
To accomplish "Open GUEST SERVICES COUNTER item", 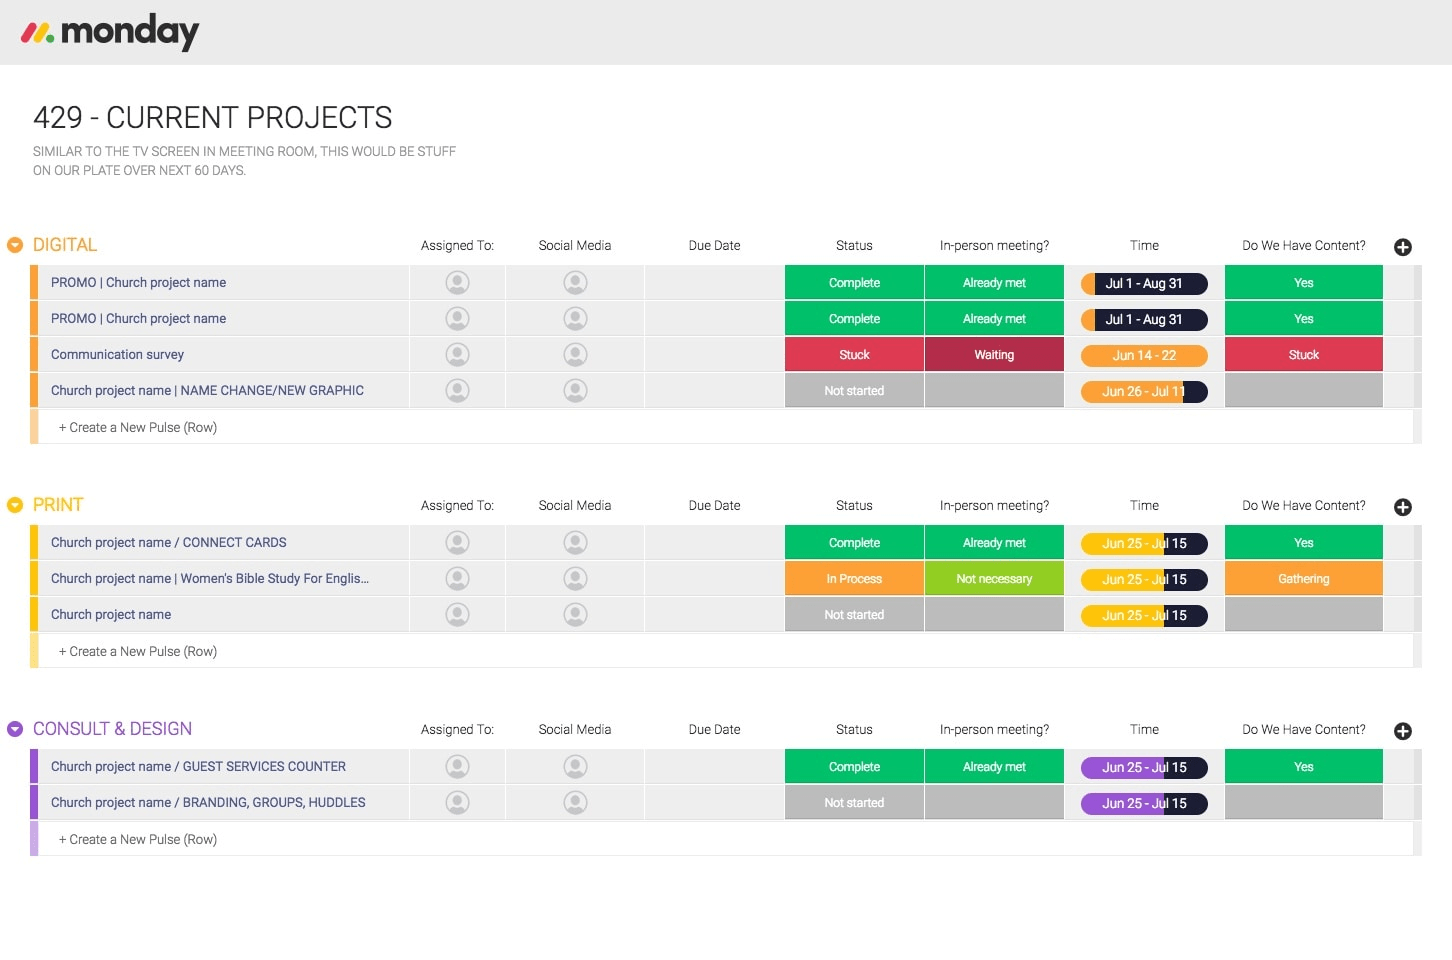I will 198,766.
